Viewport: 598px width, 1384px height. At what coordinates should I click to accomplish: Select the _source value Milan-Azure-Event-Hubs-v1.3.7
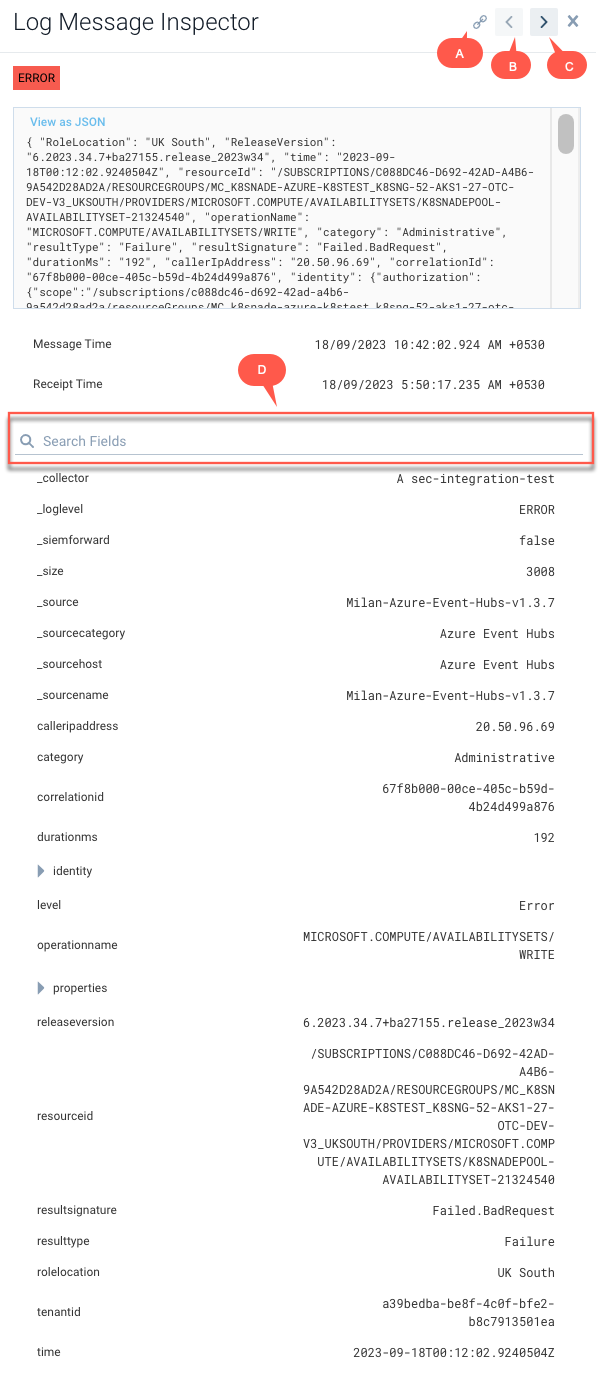coord(450,603)
